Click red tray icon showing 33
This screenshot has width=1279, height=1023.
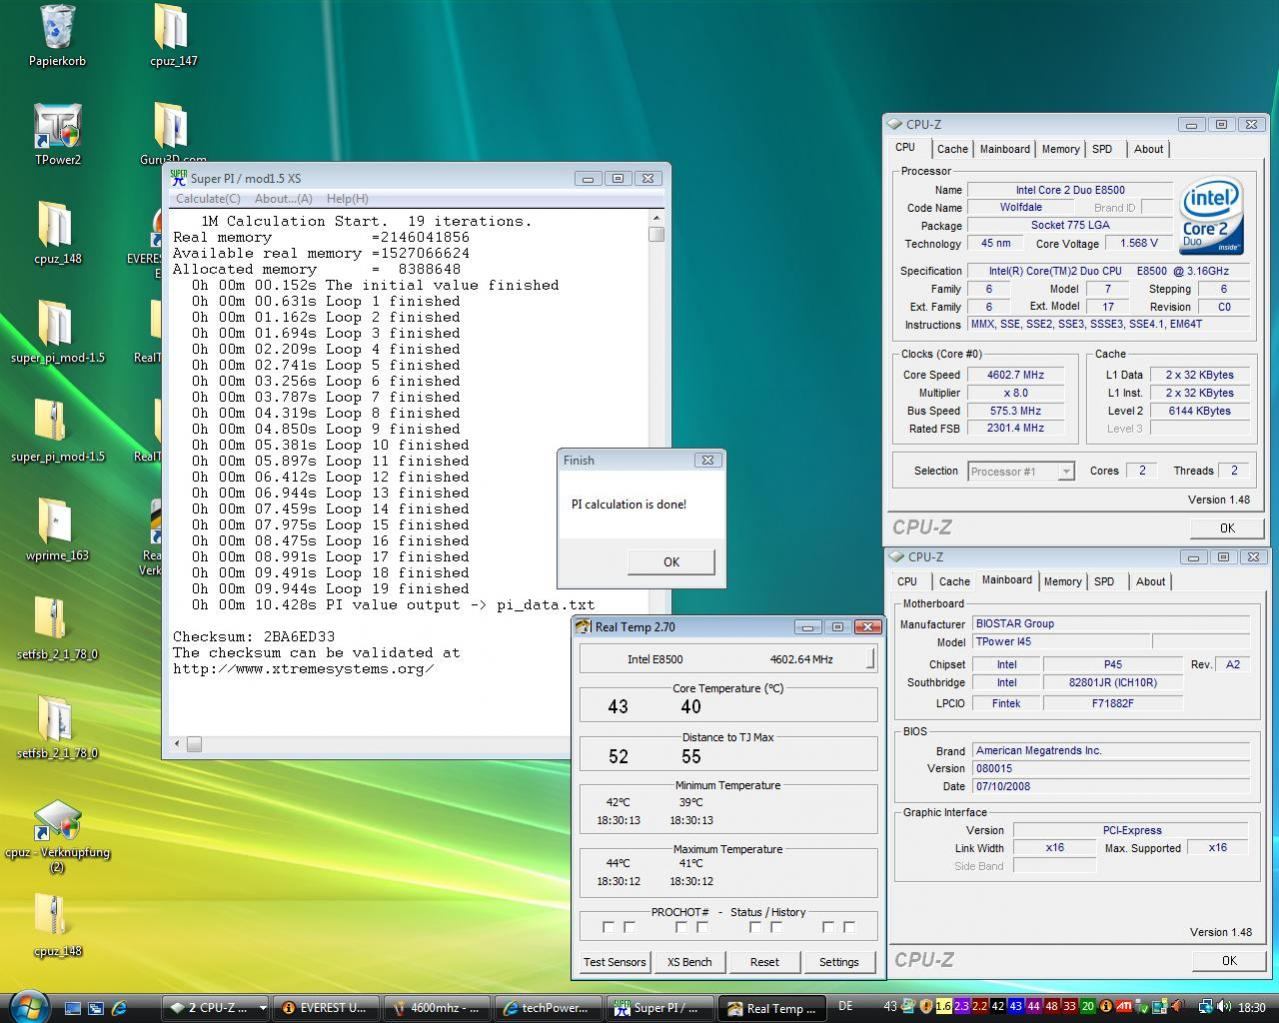pos(1069,1007)
